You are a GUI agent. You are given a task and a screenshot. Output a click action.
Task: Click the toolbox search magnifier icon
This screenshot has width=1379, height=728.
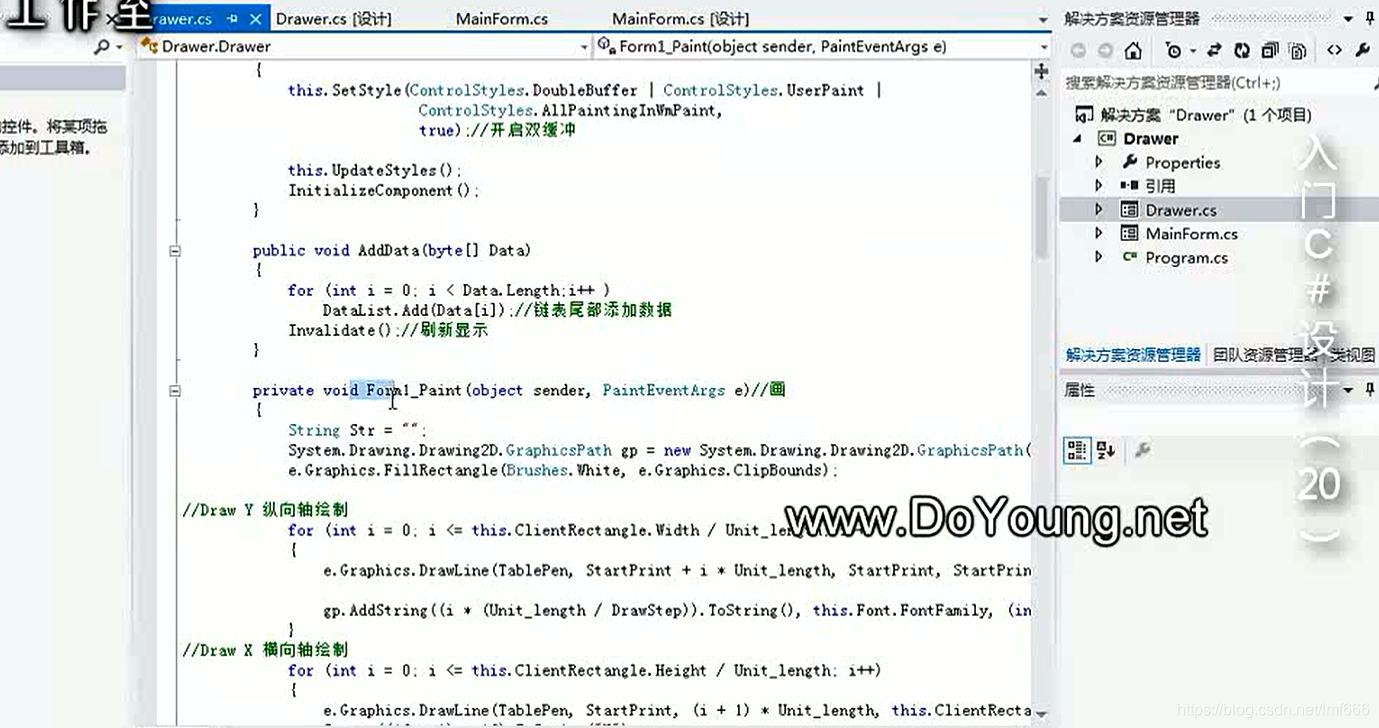[102, 47]
